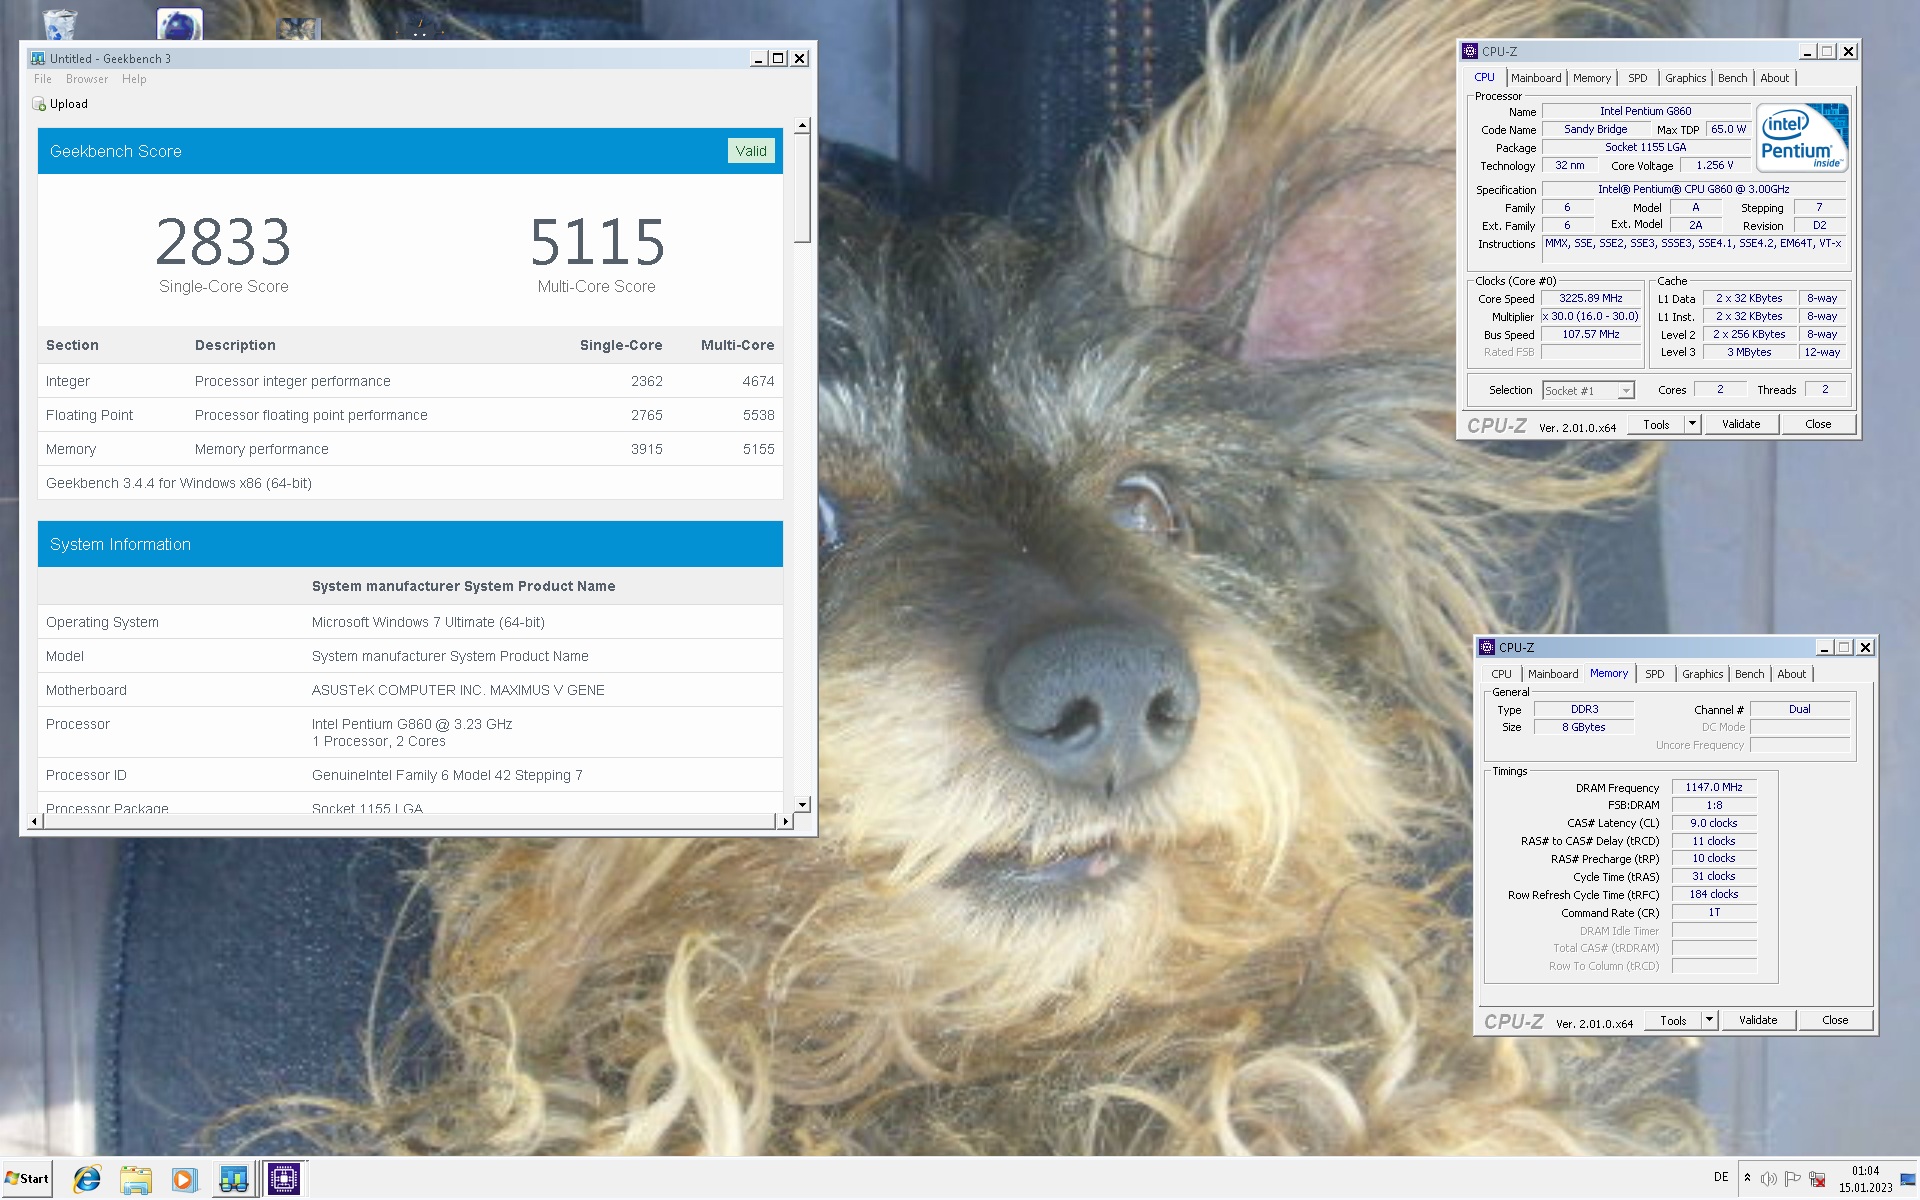Click Geekbench vertical scrollbar down arrow
The height and width of the screenshot is (1200, 1920).
[802, 804]
